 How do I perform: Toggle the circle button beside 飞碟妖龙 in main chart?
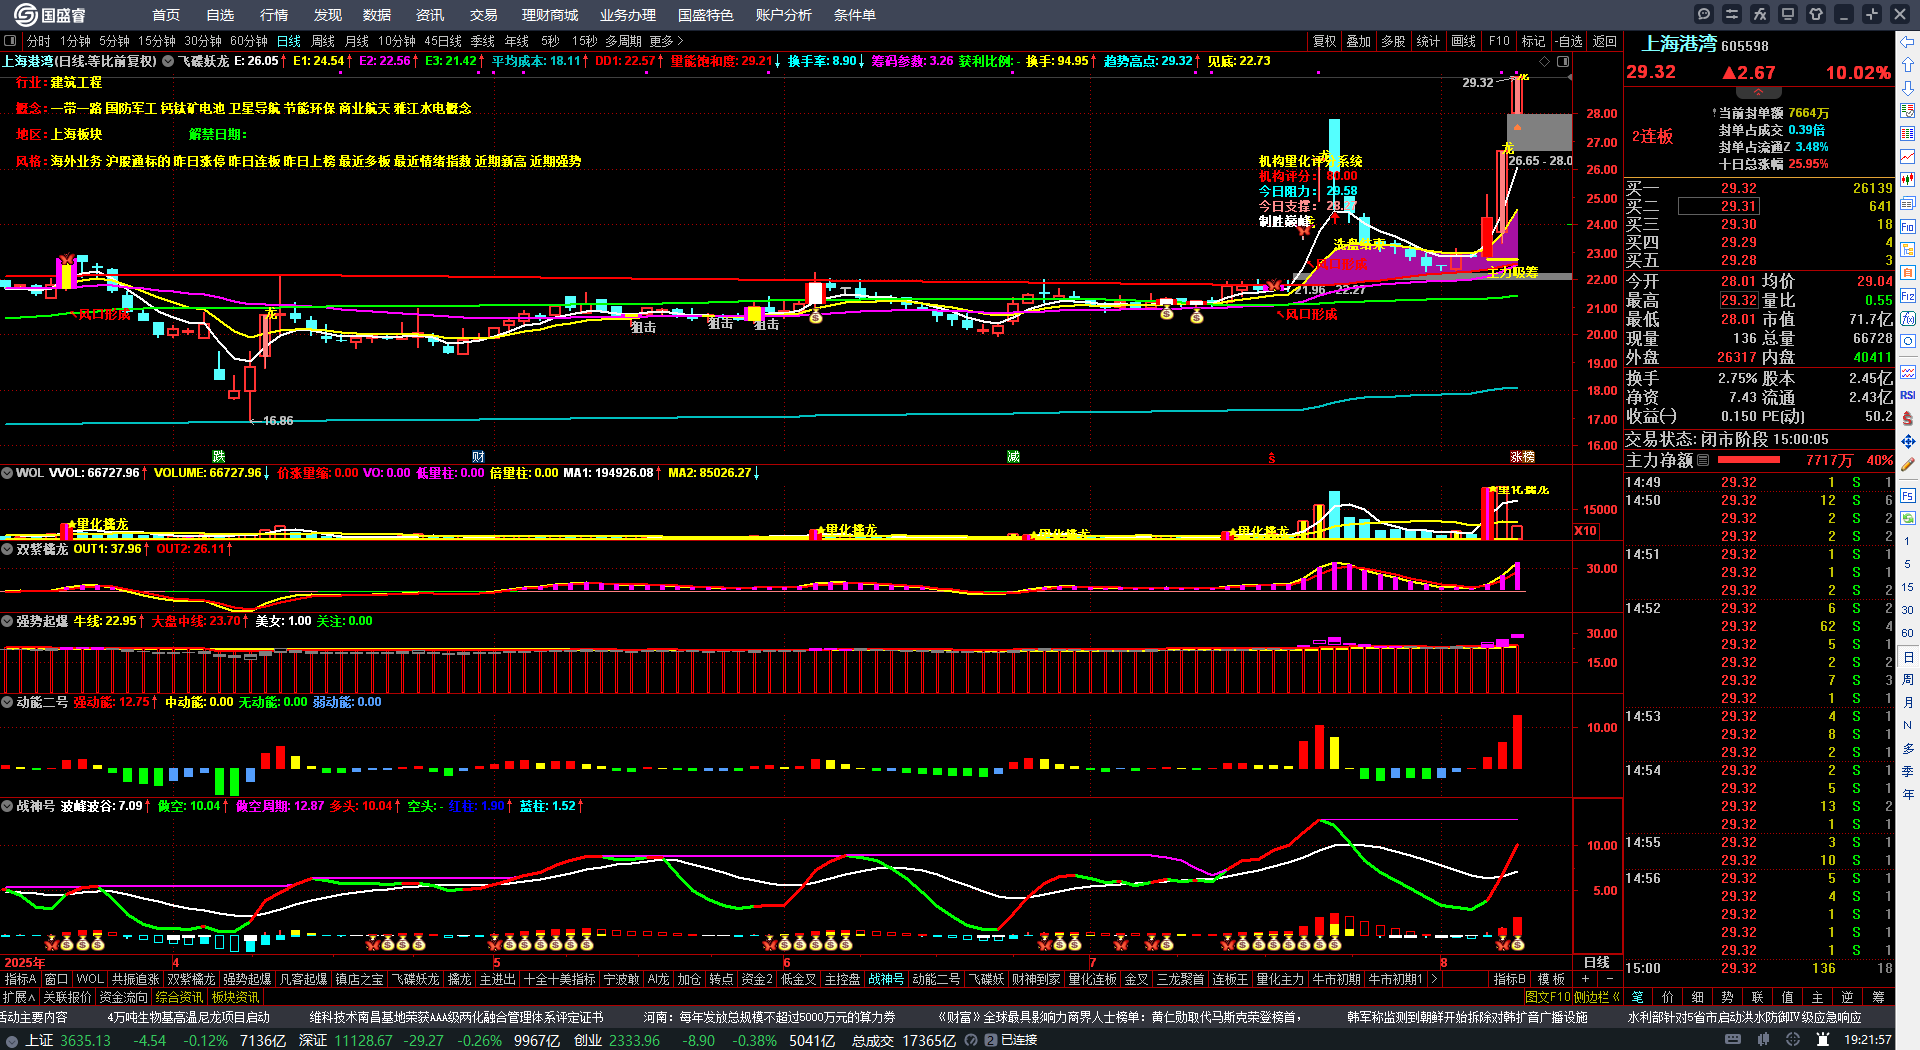click(168, 61)
